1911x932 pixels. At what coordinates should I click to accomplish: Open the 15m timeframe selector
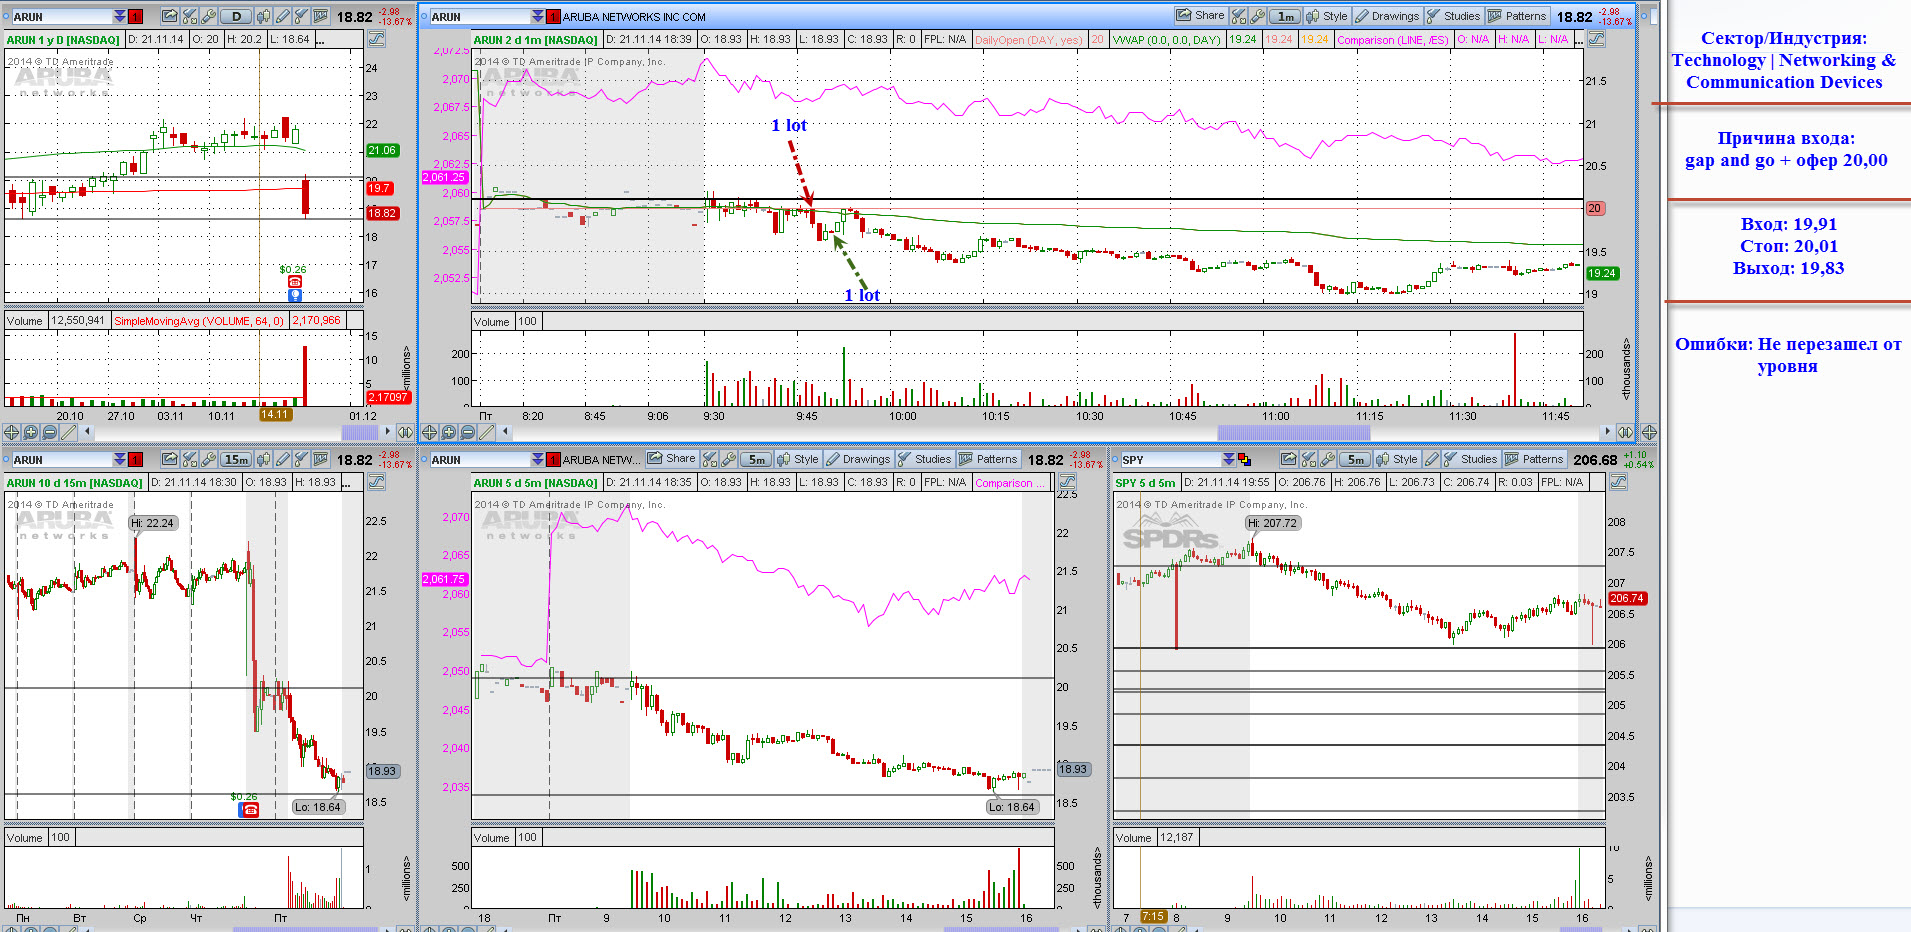coord(236,459)
